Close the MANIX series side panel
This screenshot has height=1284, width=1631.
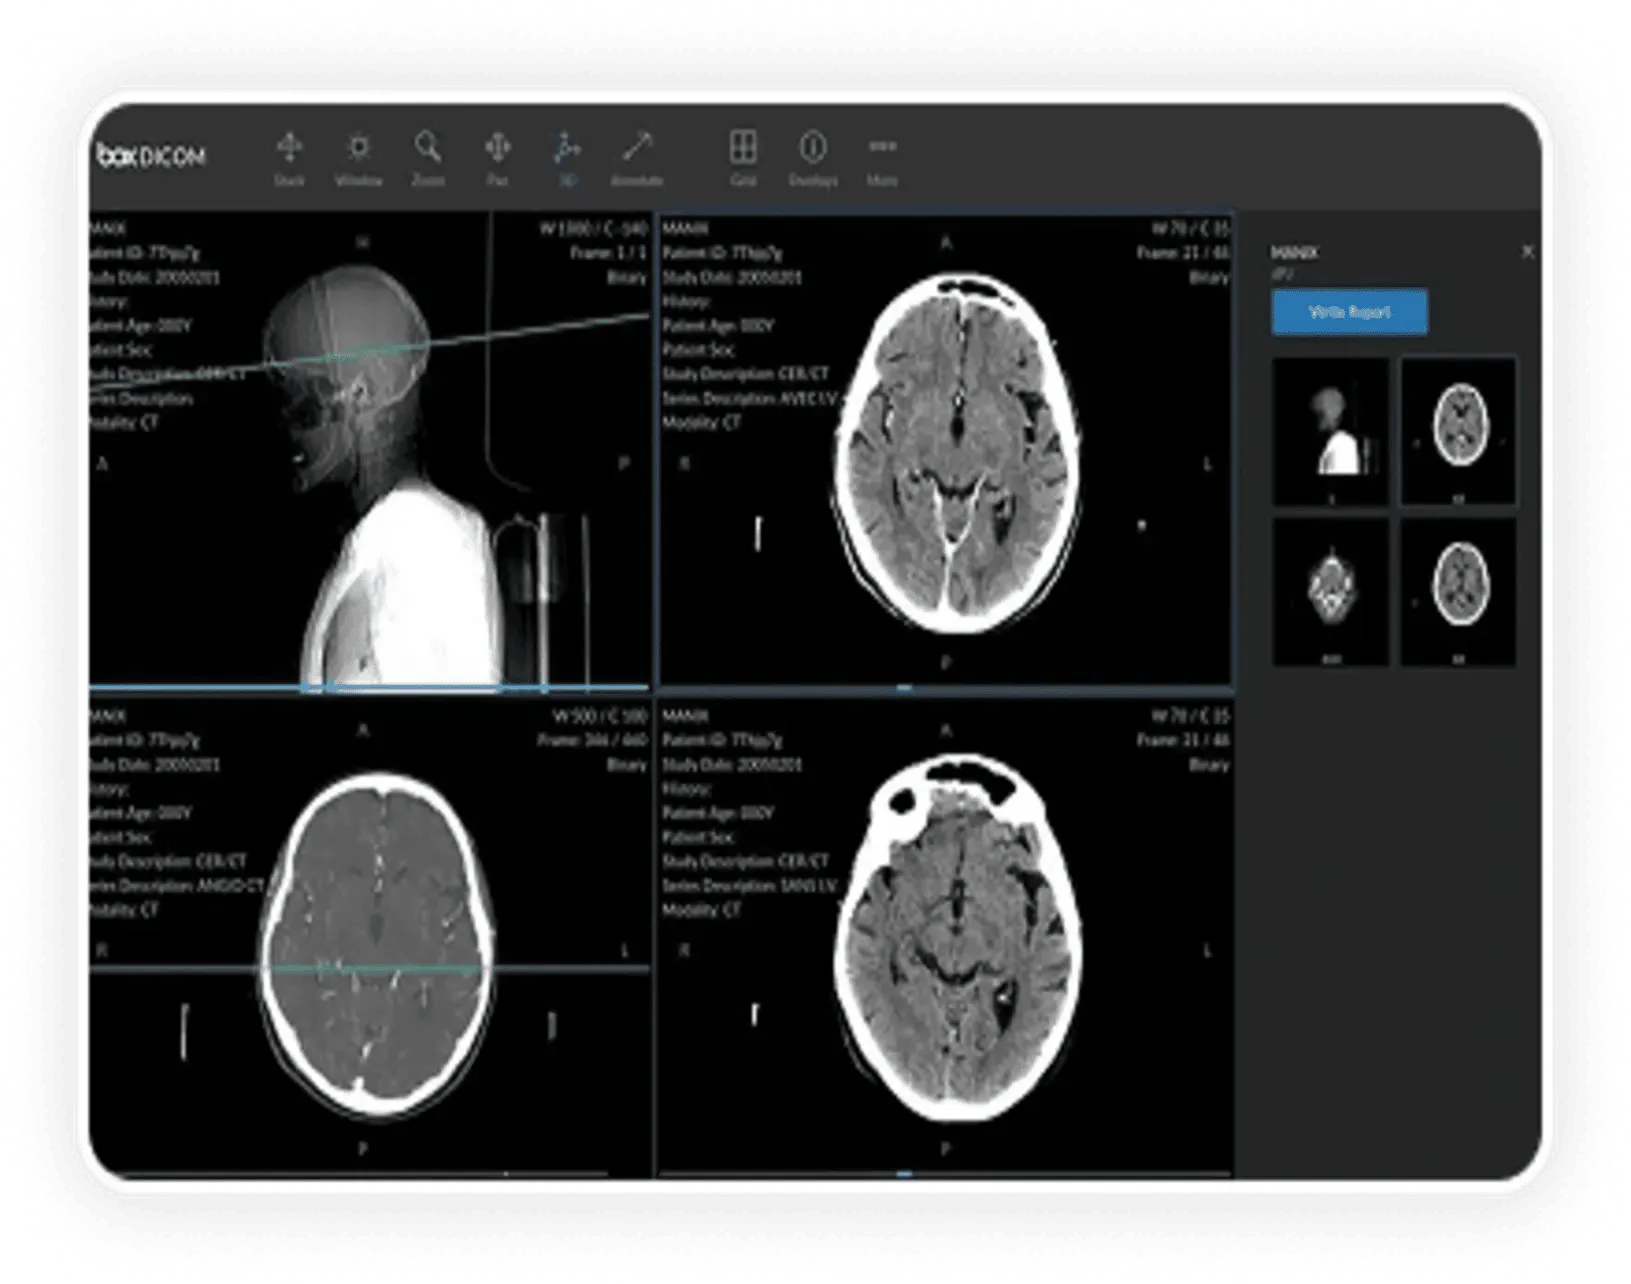point(1527,252)
